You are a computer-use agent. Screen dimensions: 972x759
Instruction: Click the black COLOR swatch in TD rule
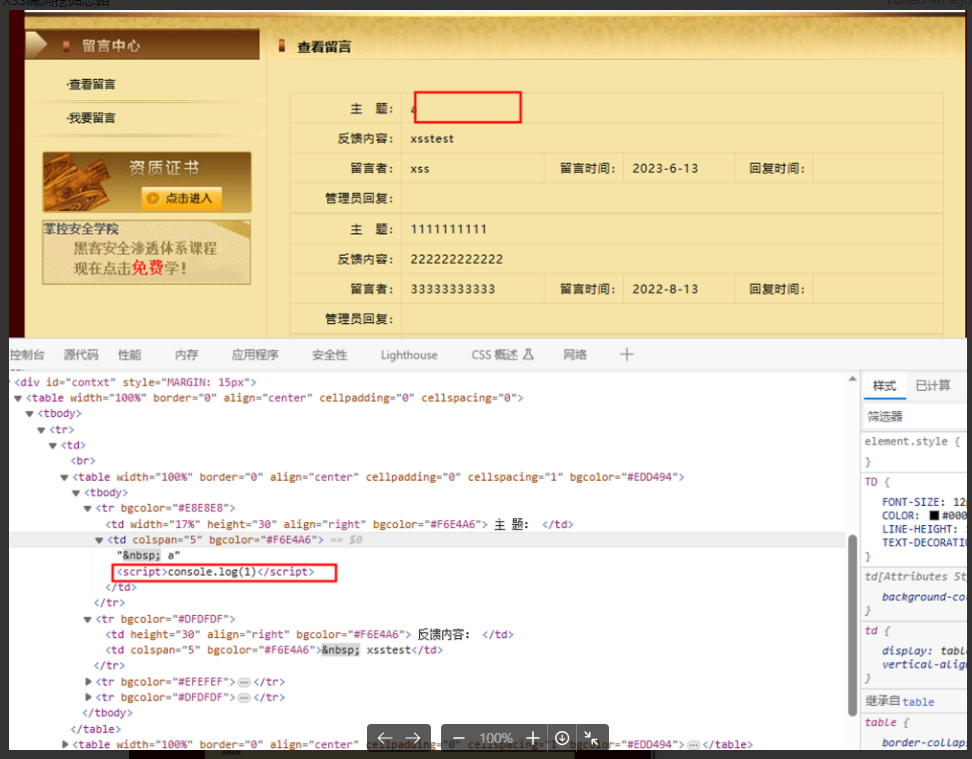pos(934,515)
